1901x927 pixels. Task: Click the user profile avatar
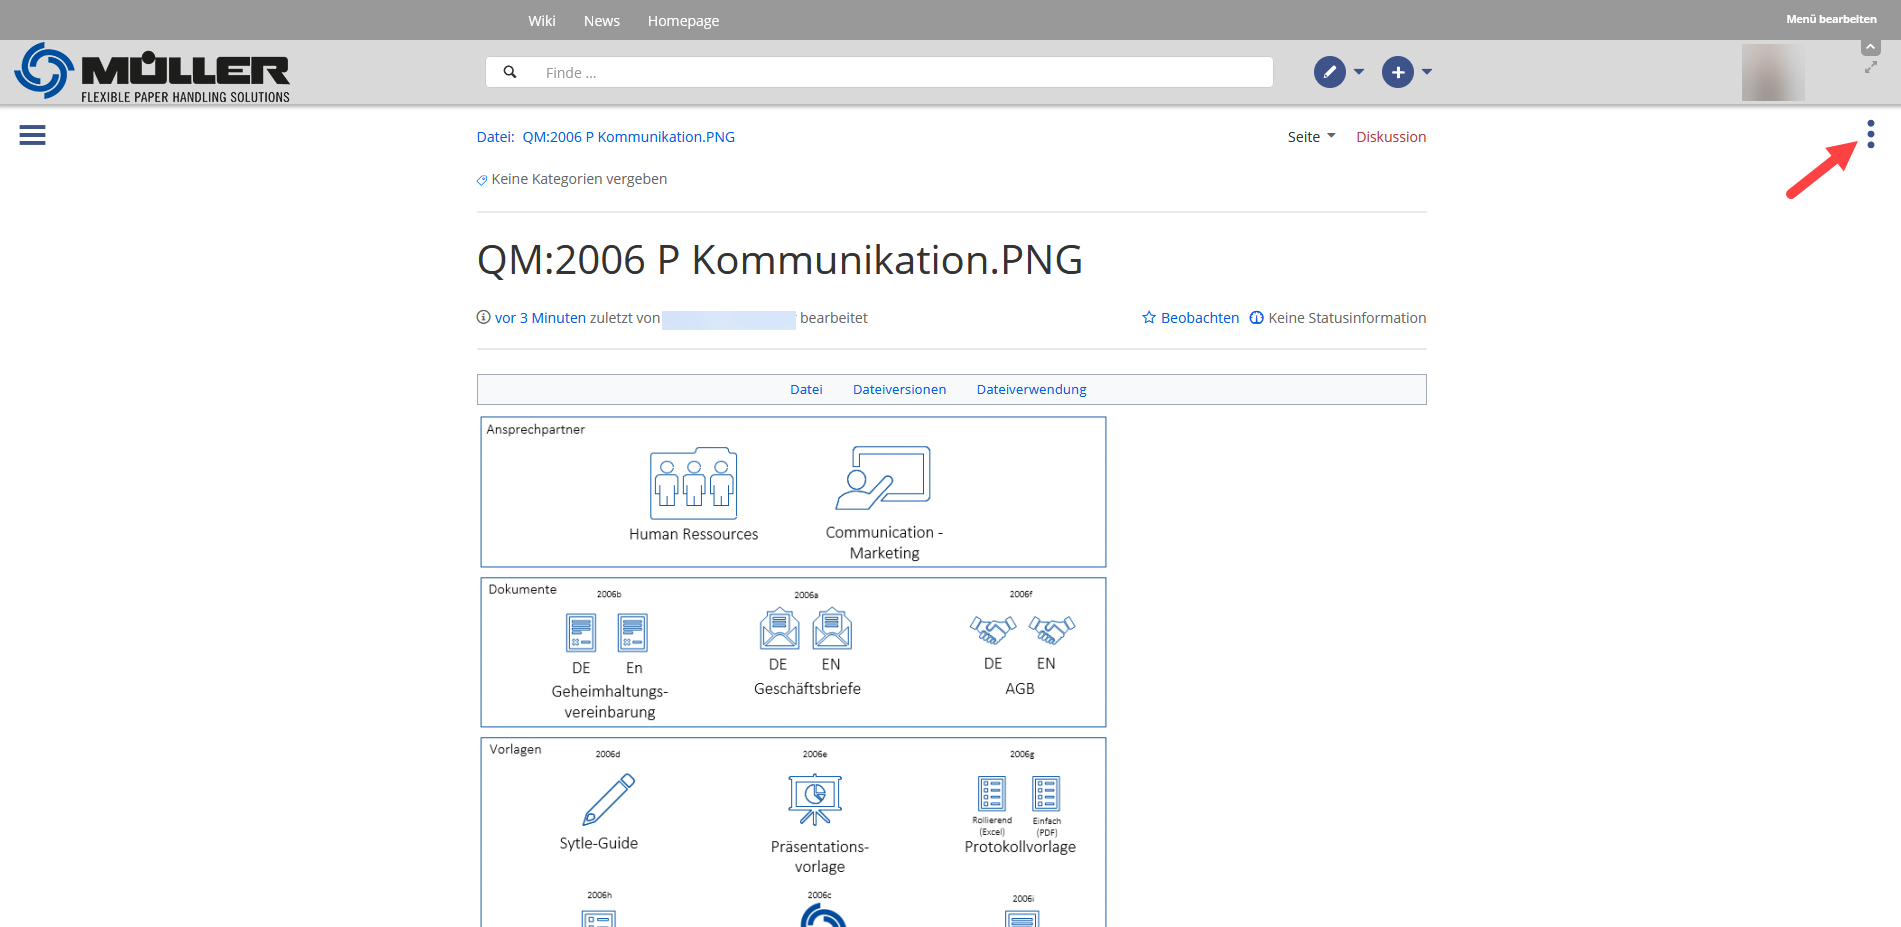coord(1772,72)
